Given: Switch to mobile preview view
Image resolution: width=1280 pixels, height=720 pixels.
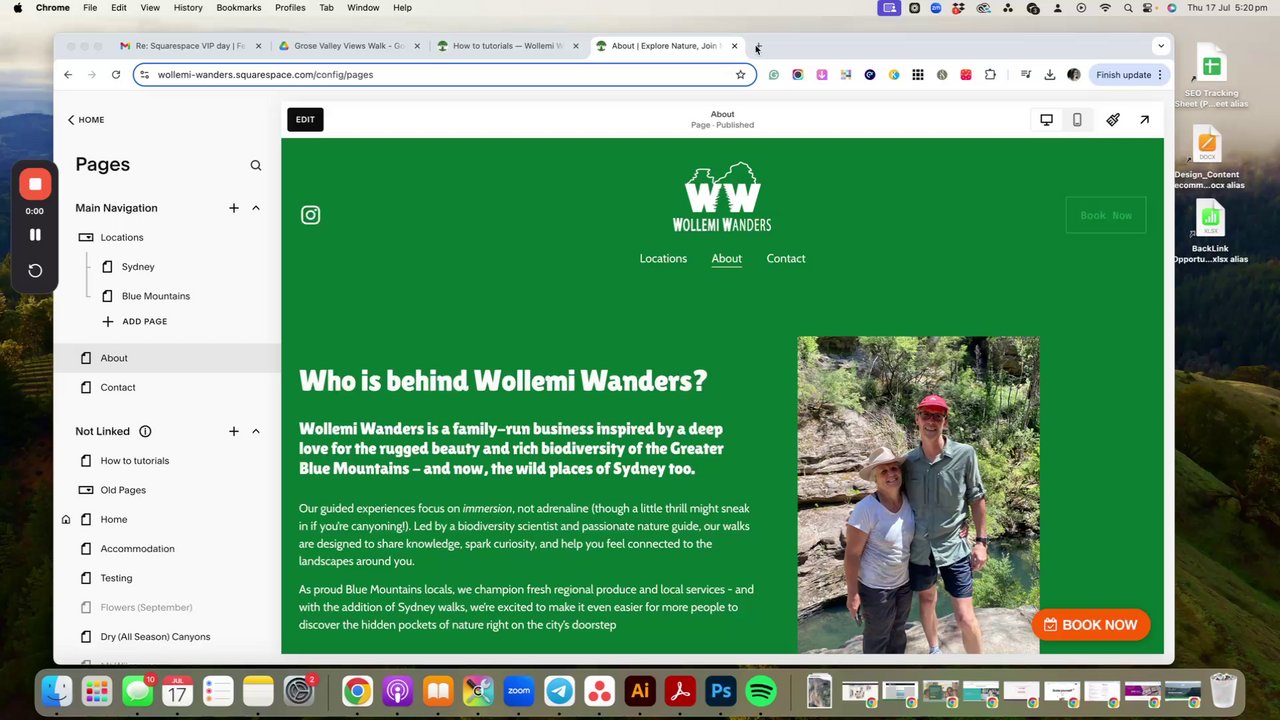Looking at the screenshot, I should tap(1077, 120).
